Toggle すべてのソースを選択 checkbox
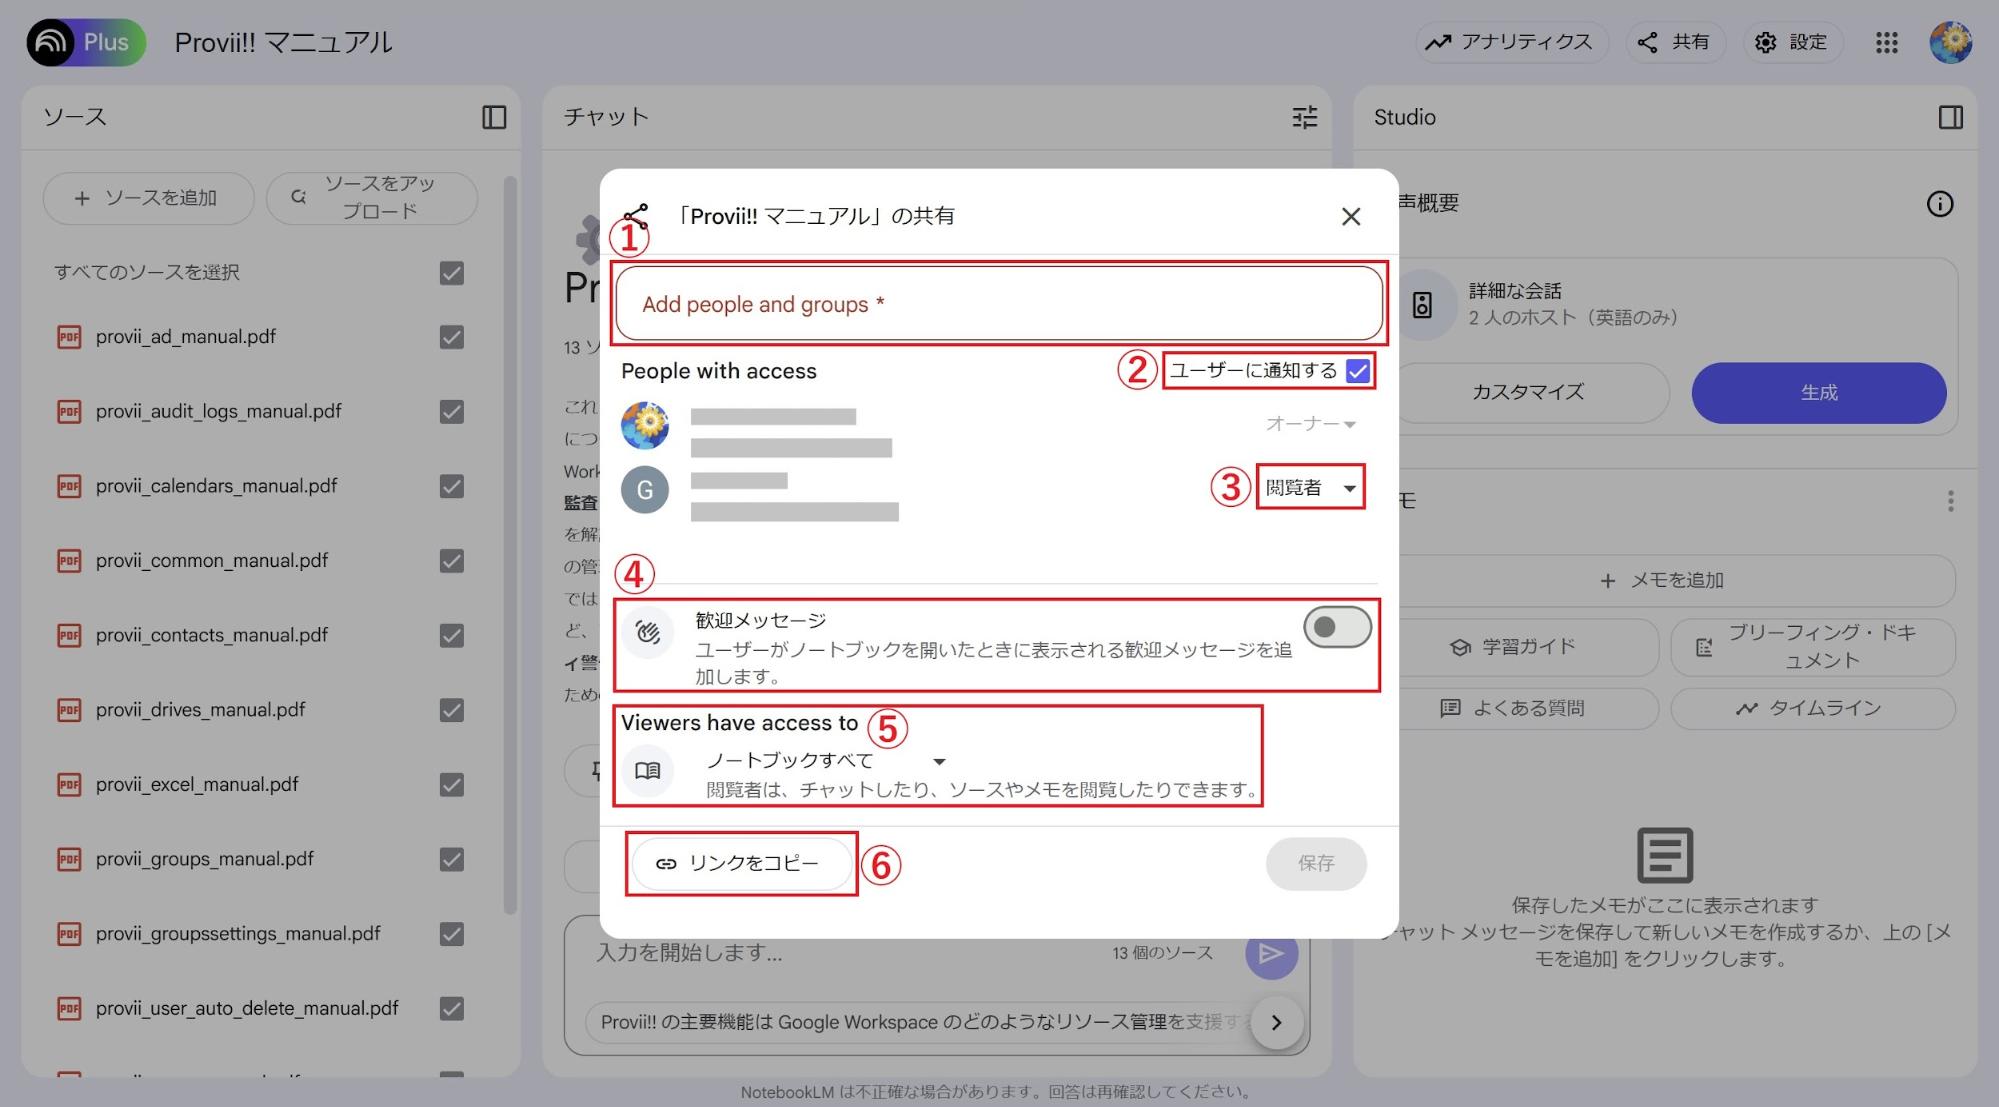The width and height of the screenshot is (1999, 1107). coord(451,273)
